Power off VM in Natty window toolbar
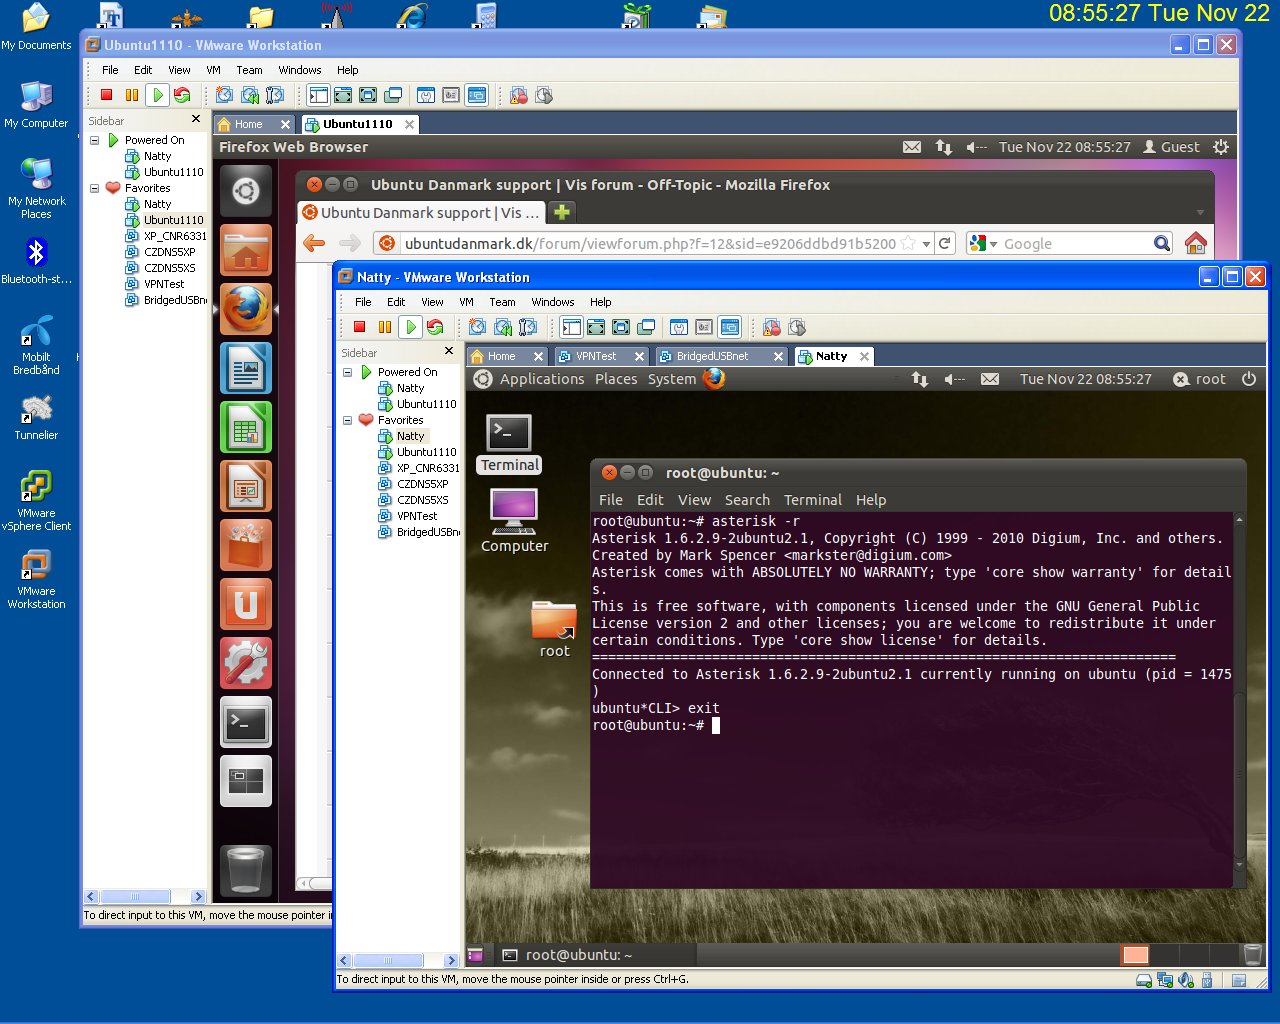 (x=360, y=327)
